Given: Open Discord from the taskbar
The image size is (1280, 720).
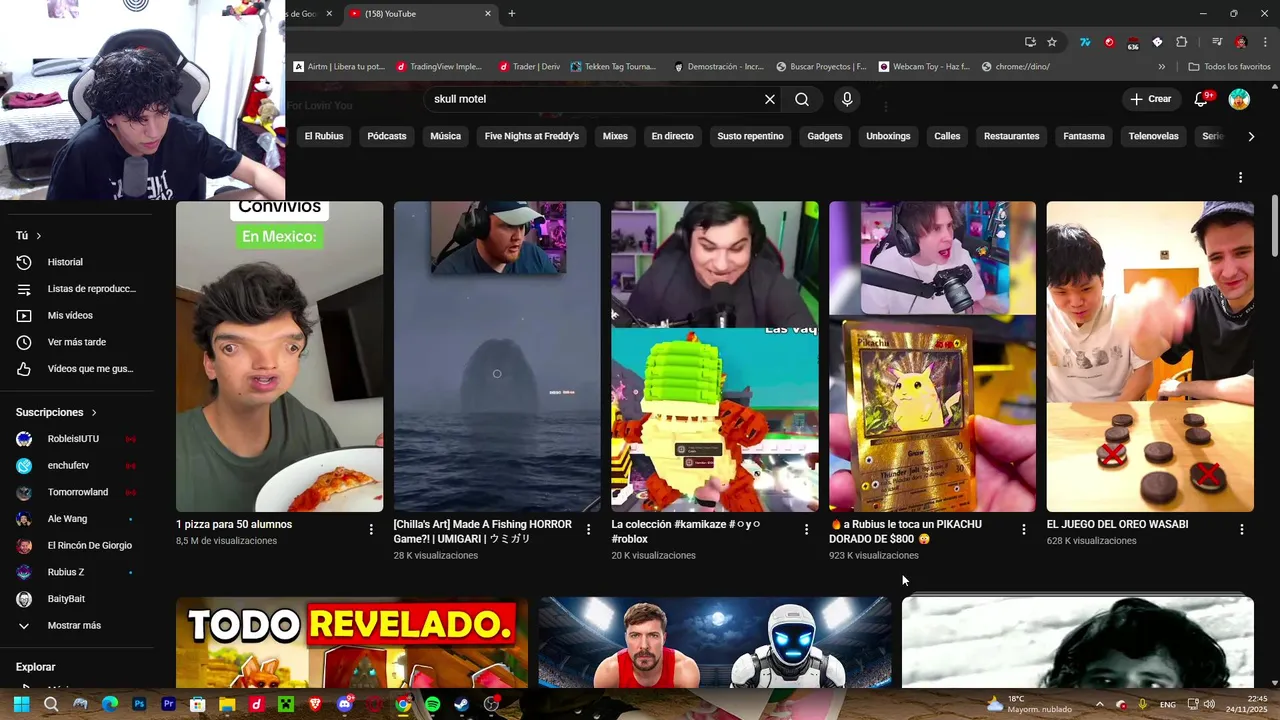Looking at the screenshot, I should (345, 704).
